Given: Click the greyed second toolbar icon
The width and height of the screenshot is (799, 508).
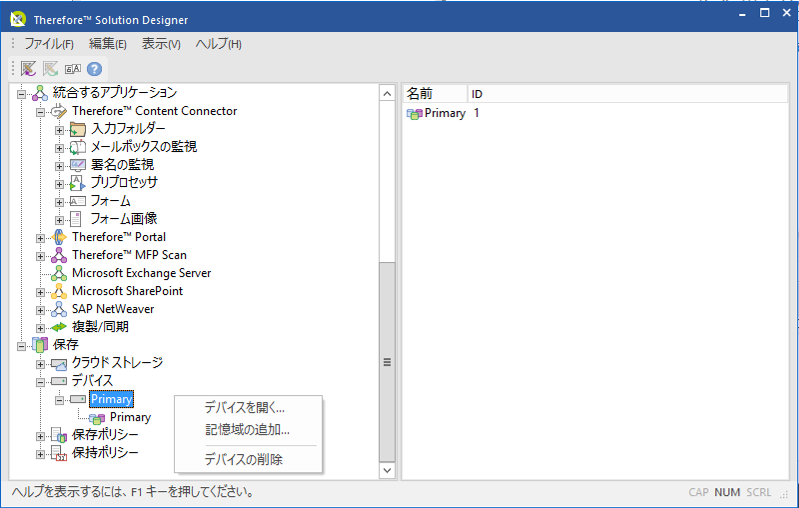Looking at the screenshot, I should point(50,68).
